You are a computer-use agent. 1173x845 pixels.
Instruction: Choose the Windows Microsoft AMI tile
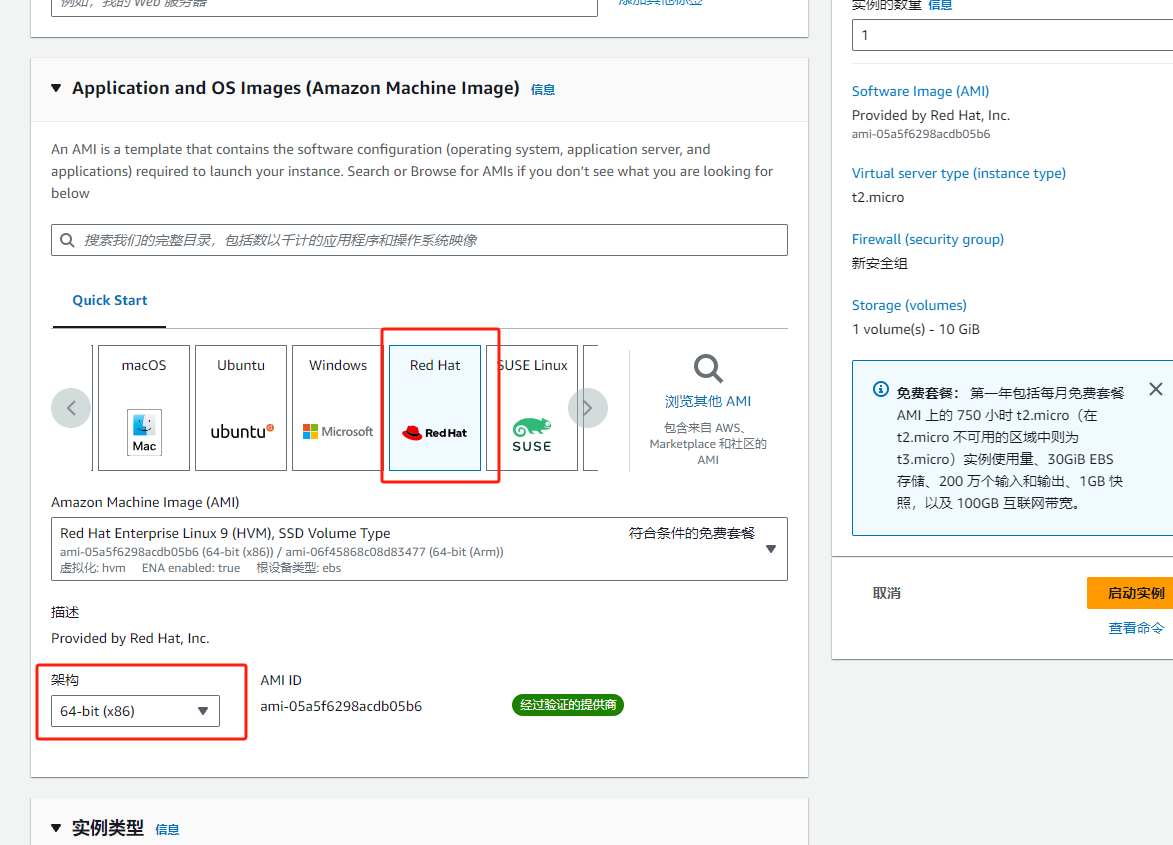coord(337,408)
